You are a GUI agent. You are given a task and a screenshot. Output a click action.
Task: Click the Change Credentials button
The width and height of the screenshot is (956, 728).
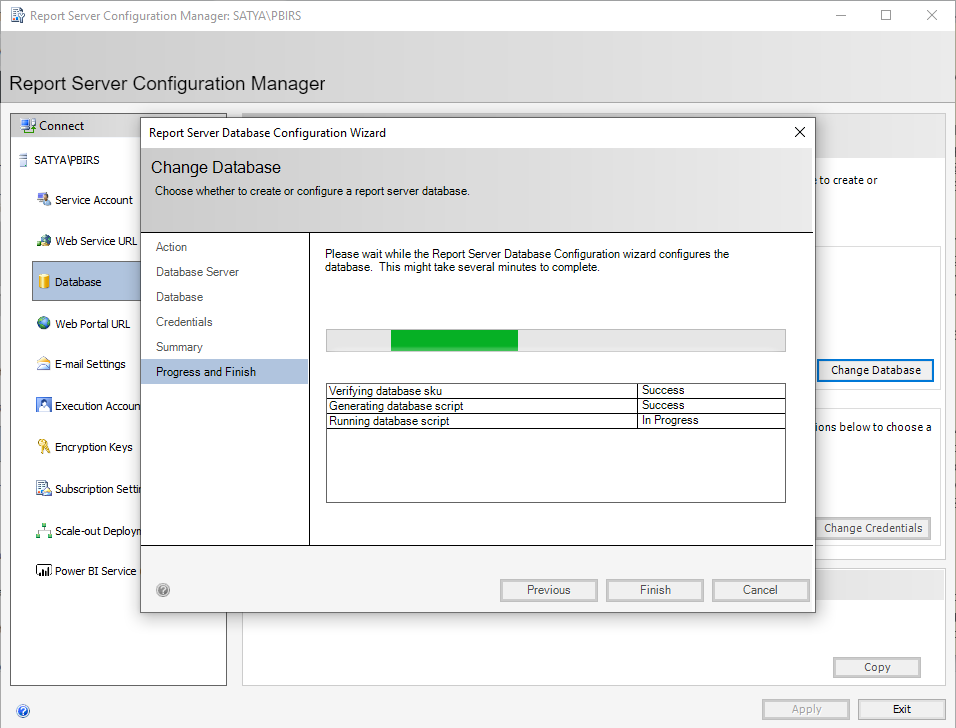pos(873,528)
